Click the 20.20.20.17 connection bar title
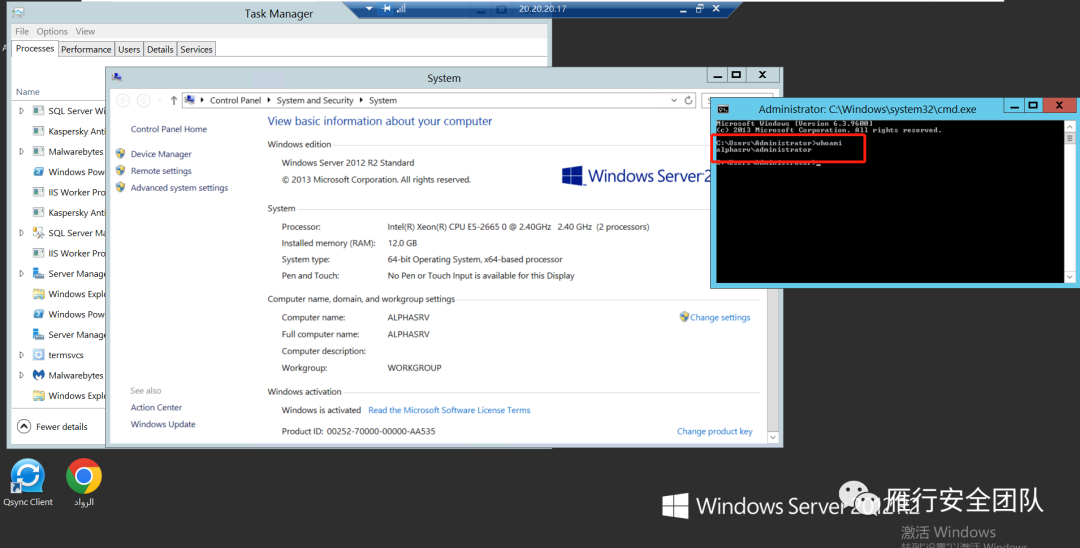The width and height of the screenshot is (1080, 548). tap(543, 9)
